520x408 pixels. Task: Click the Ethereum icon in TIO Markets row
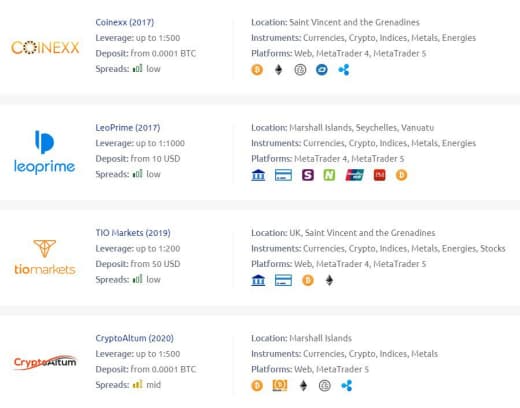pos(329,280)
